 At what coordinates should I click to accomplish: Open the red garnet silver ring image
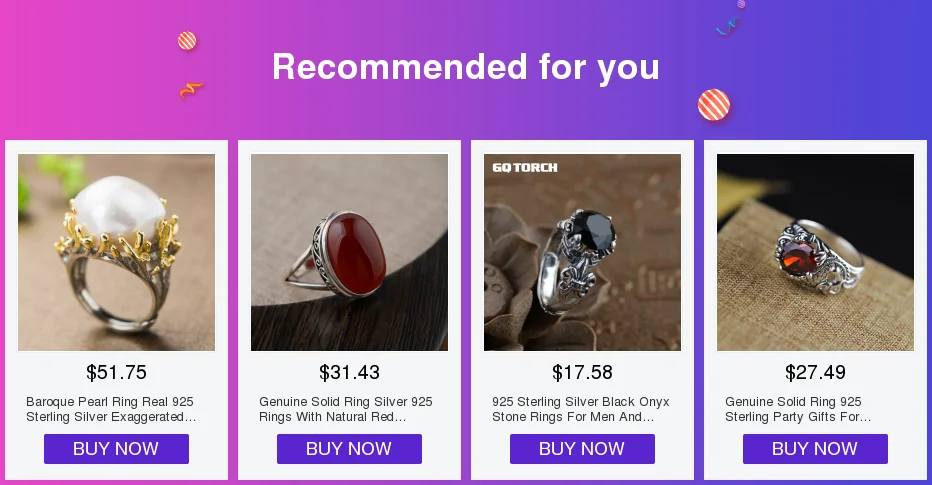816,253
